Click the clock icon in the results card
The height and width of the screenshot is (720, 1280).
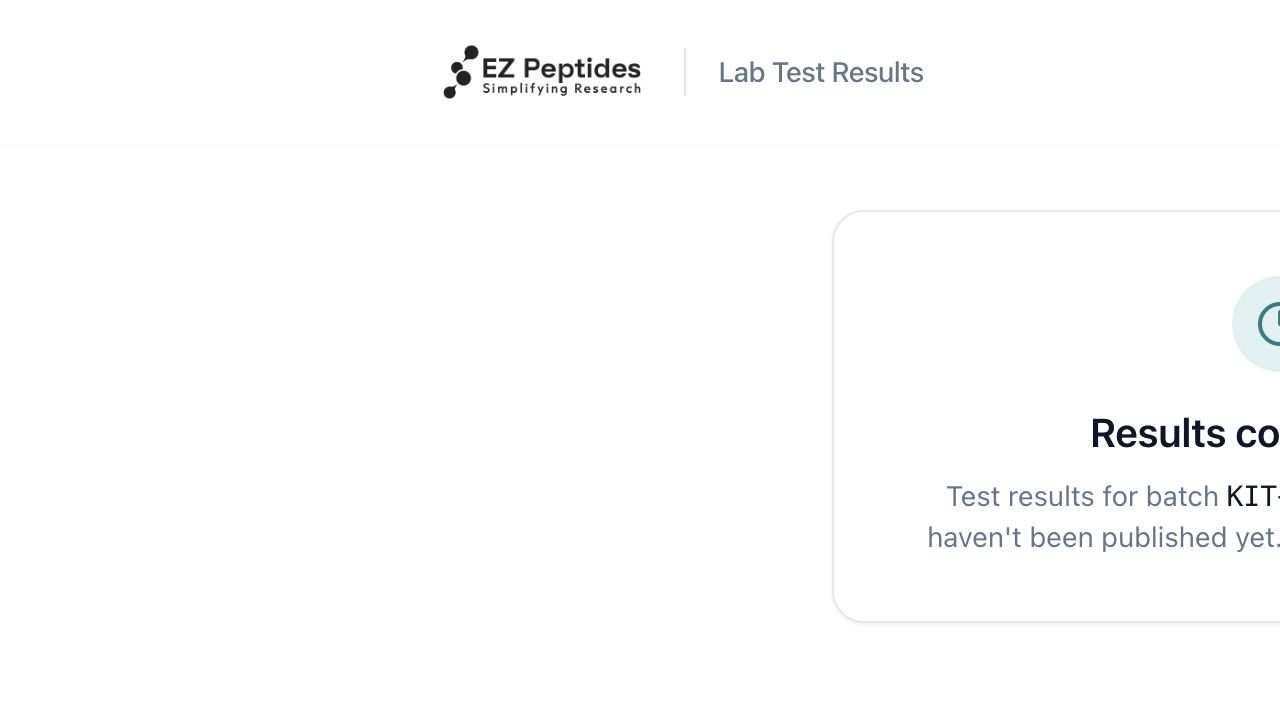pos(1269,324)
